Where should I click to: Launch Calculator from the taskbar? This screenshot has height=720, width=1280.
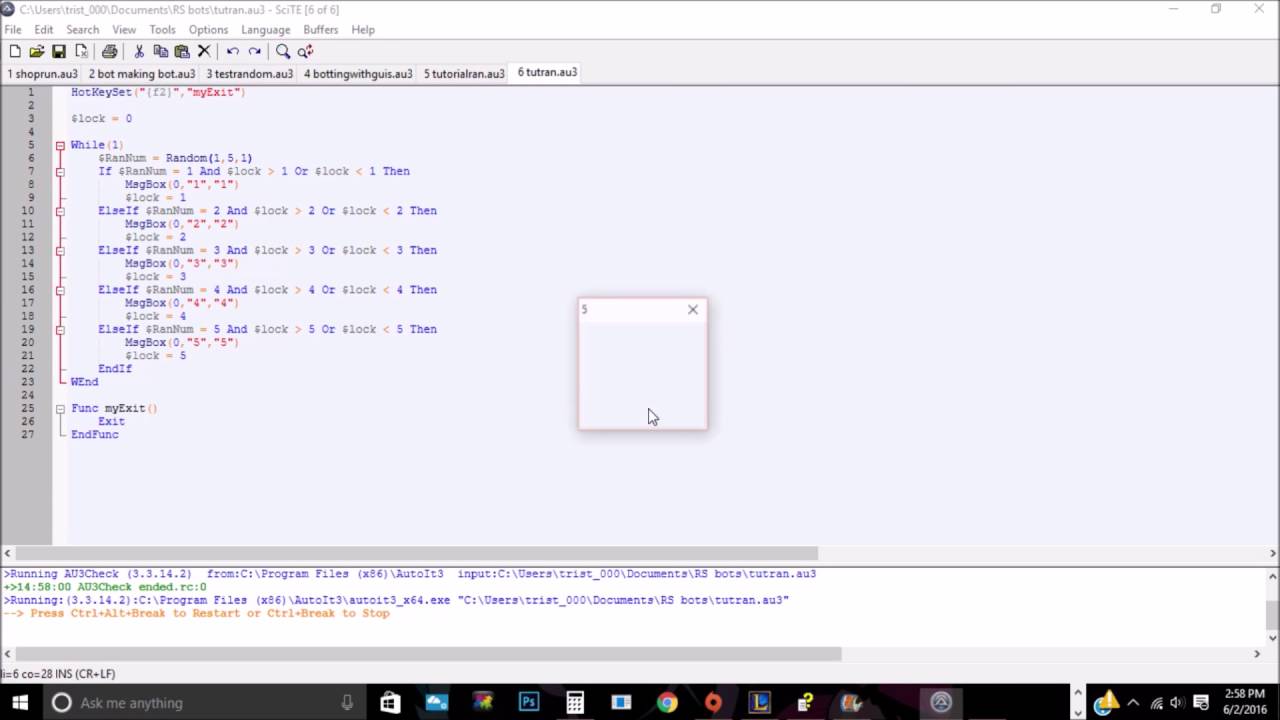pos(575,702)
